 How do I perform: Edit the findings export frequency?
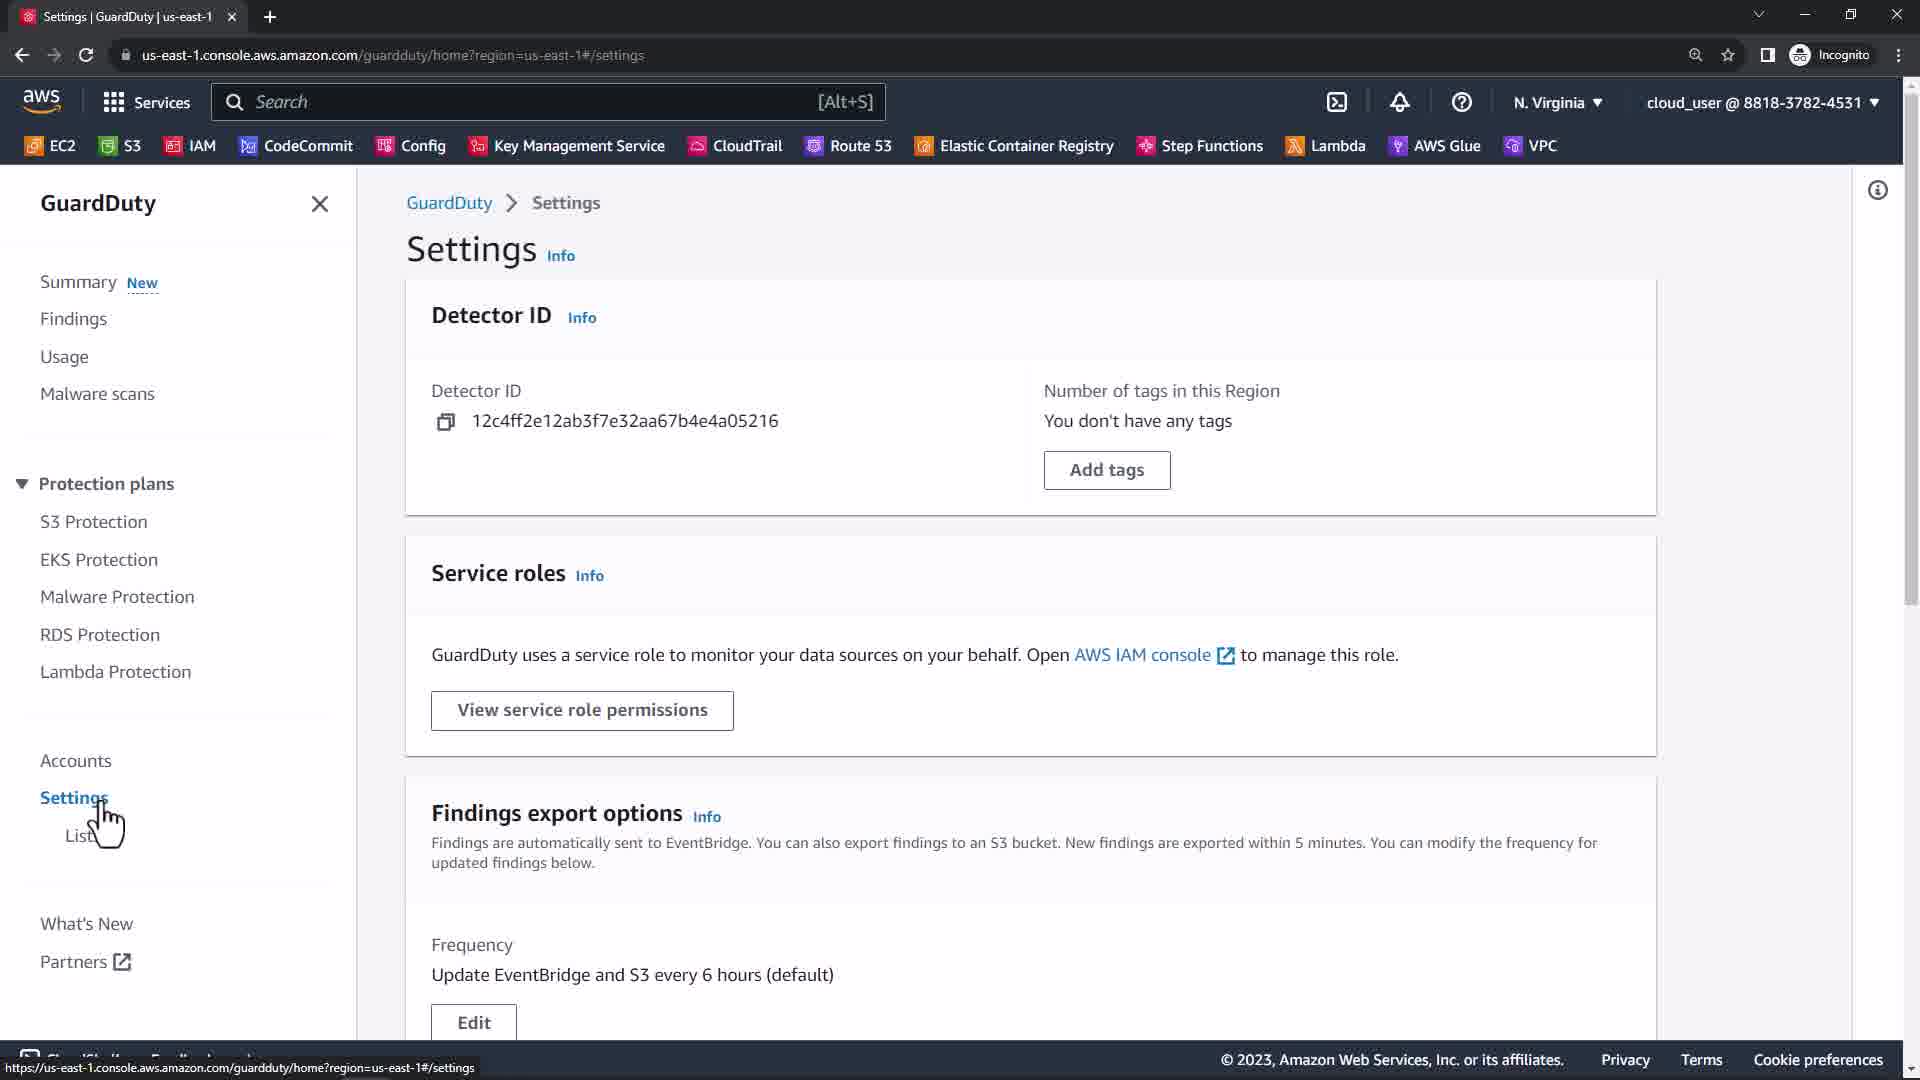pos(473,1022)
